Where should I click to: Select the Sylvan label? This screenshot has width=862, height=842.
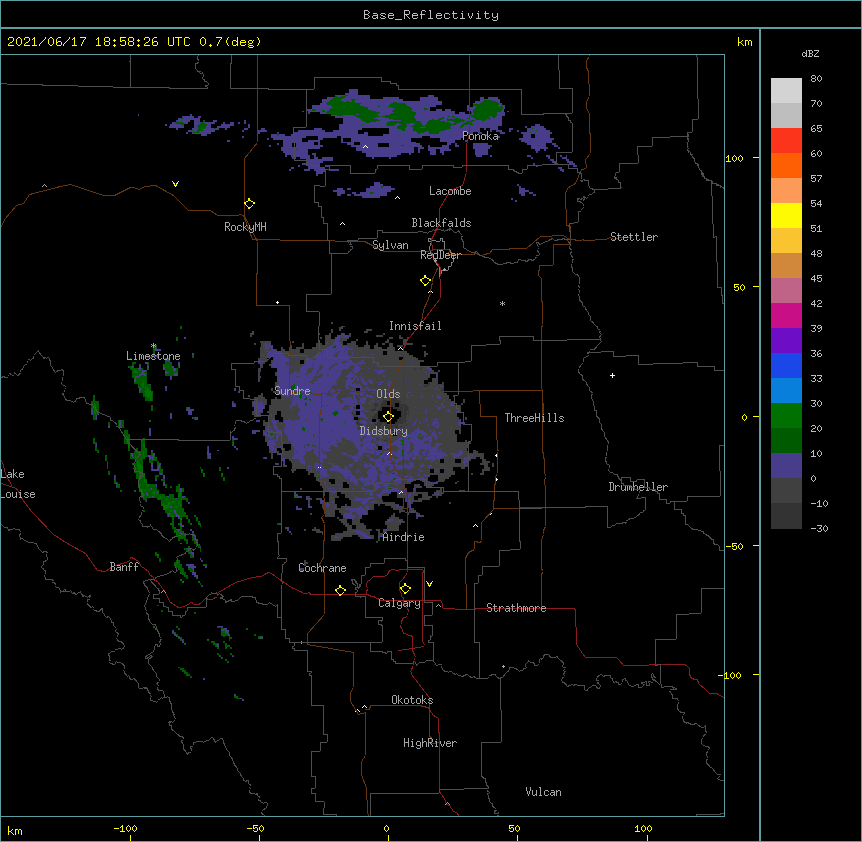pyautogui.click(x=390, y=245)
